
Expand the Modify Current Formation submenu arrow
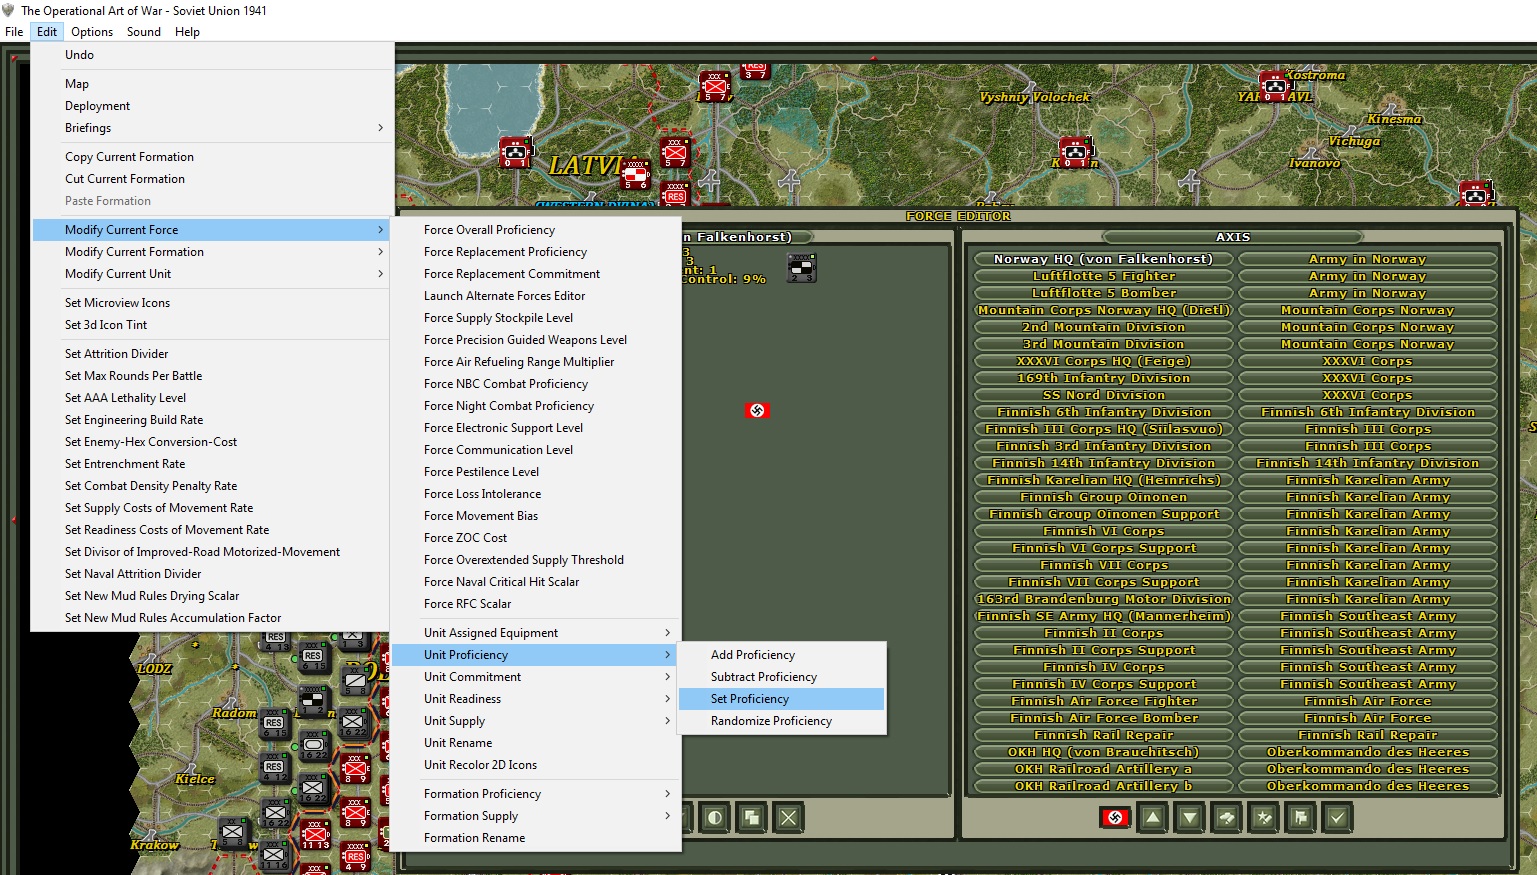[x=380, y=252]
